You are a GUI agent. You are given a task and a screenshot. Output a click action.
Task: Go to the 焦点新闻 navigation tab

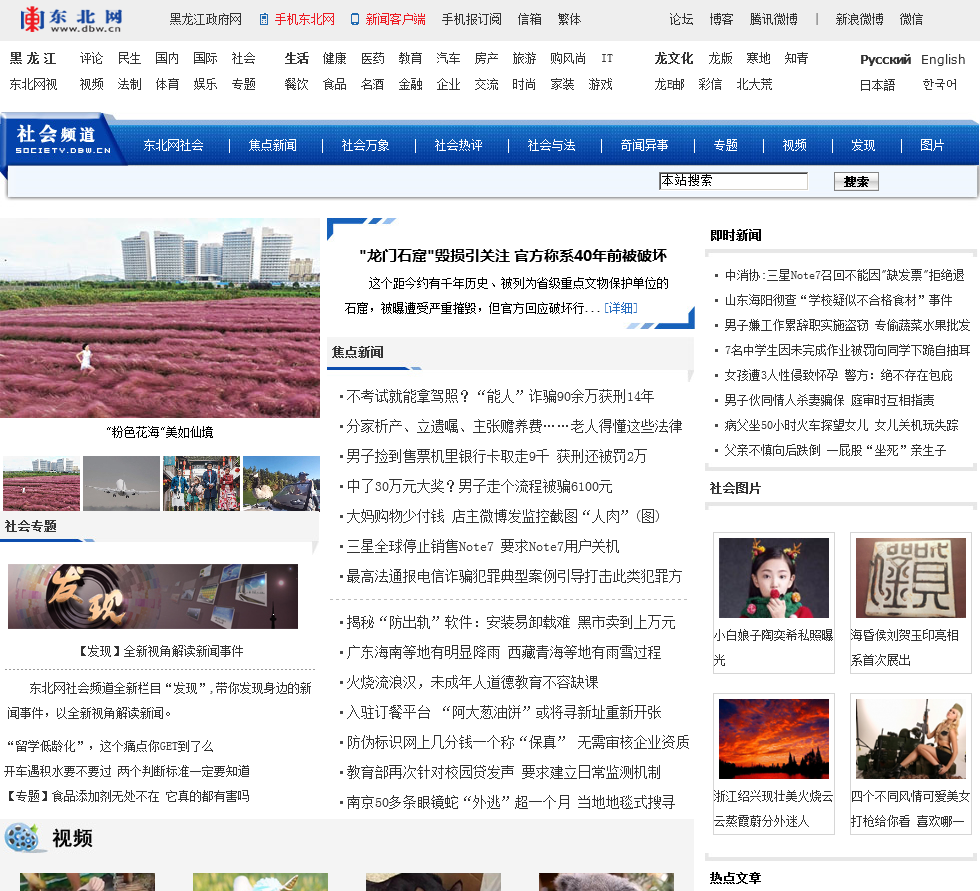pyautogui.click(x=273, y=145)
